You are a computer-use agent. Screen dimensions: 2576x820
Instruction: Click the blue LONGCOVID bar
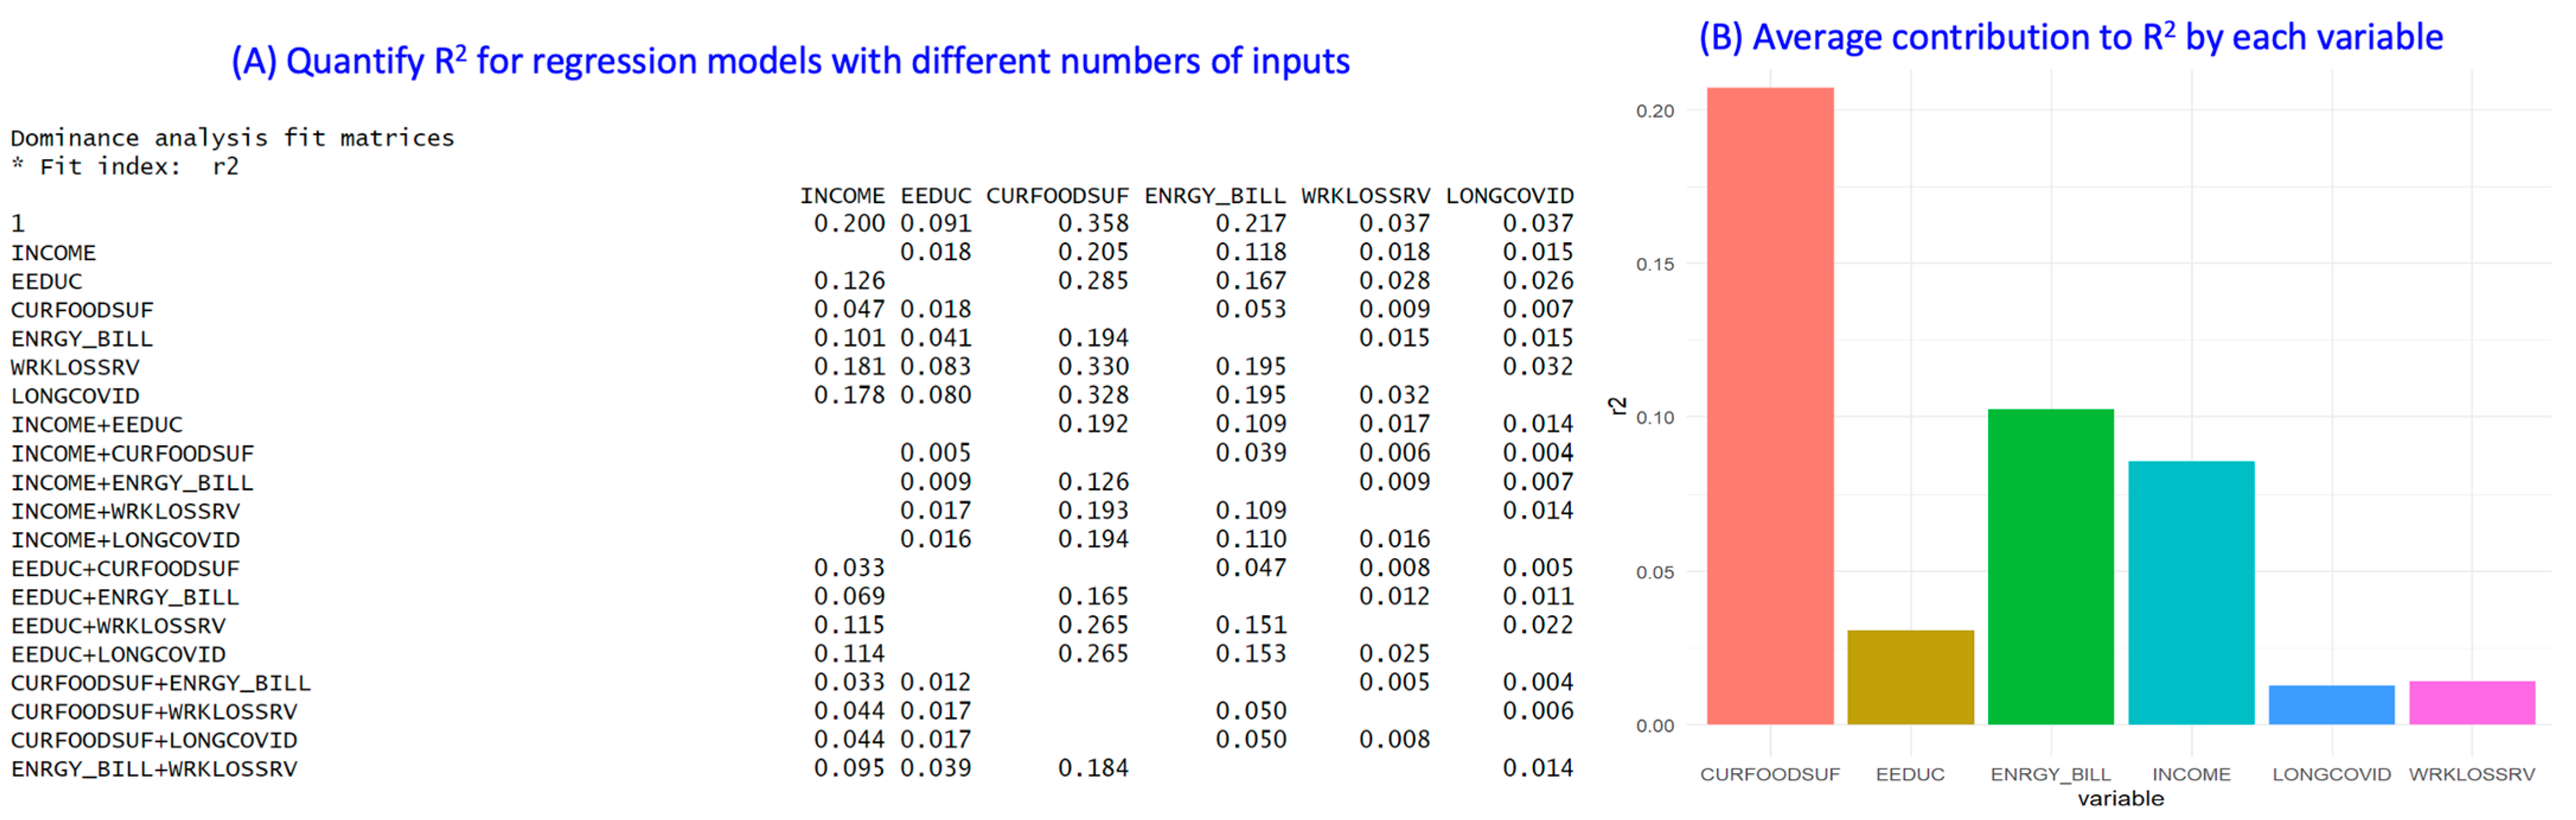(x=2331, y=705)
